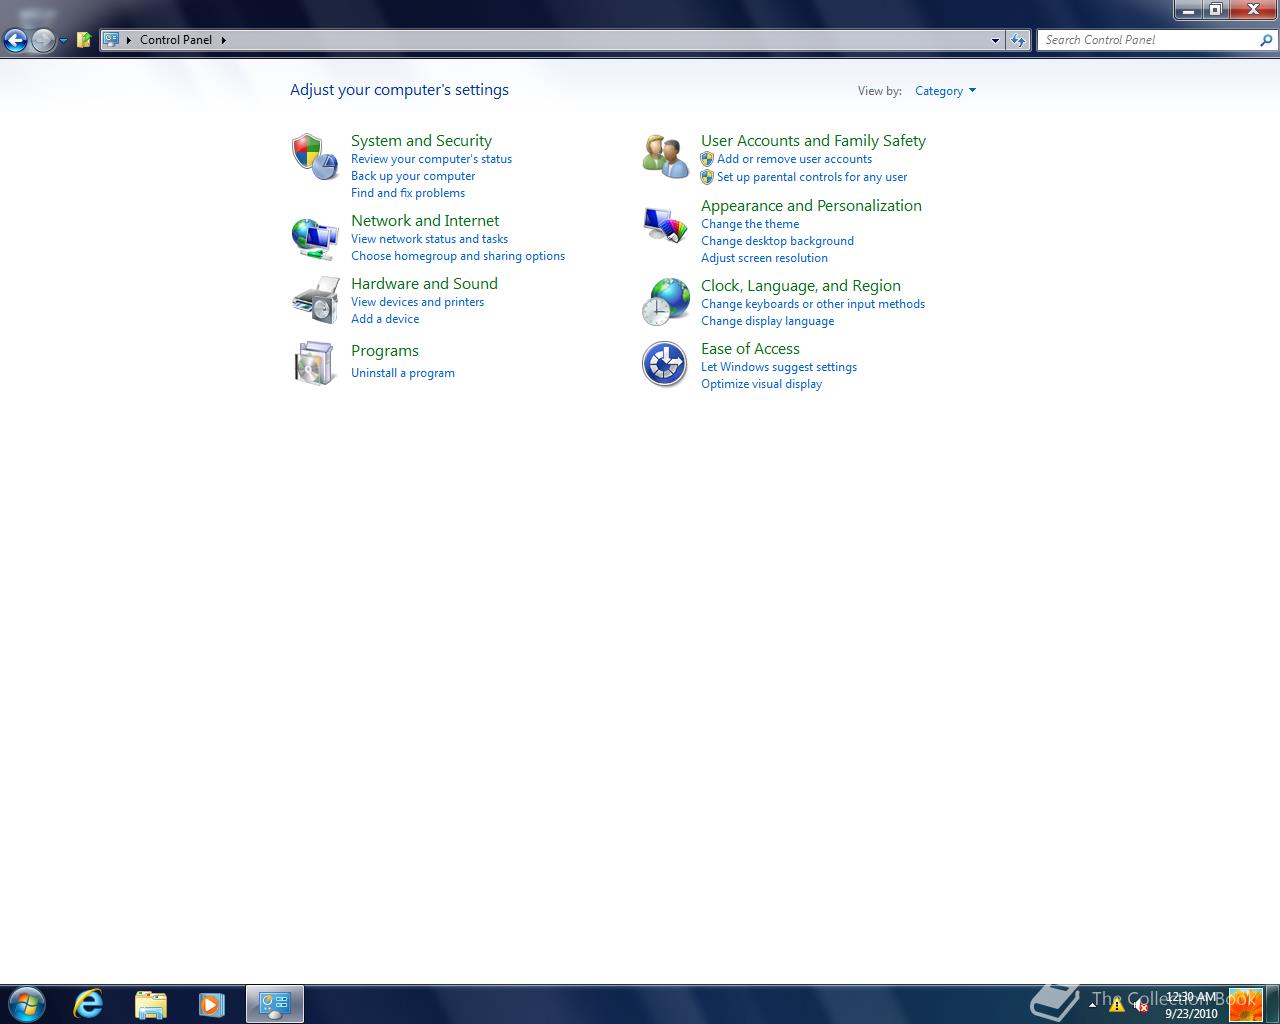Click Set up parental controls for any user

[812, 177]
